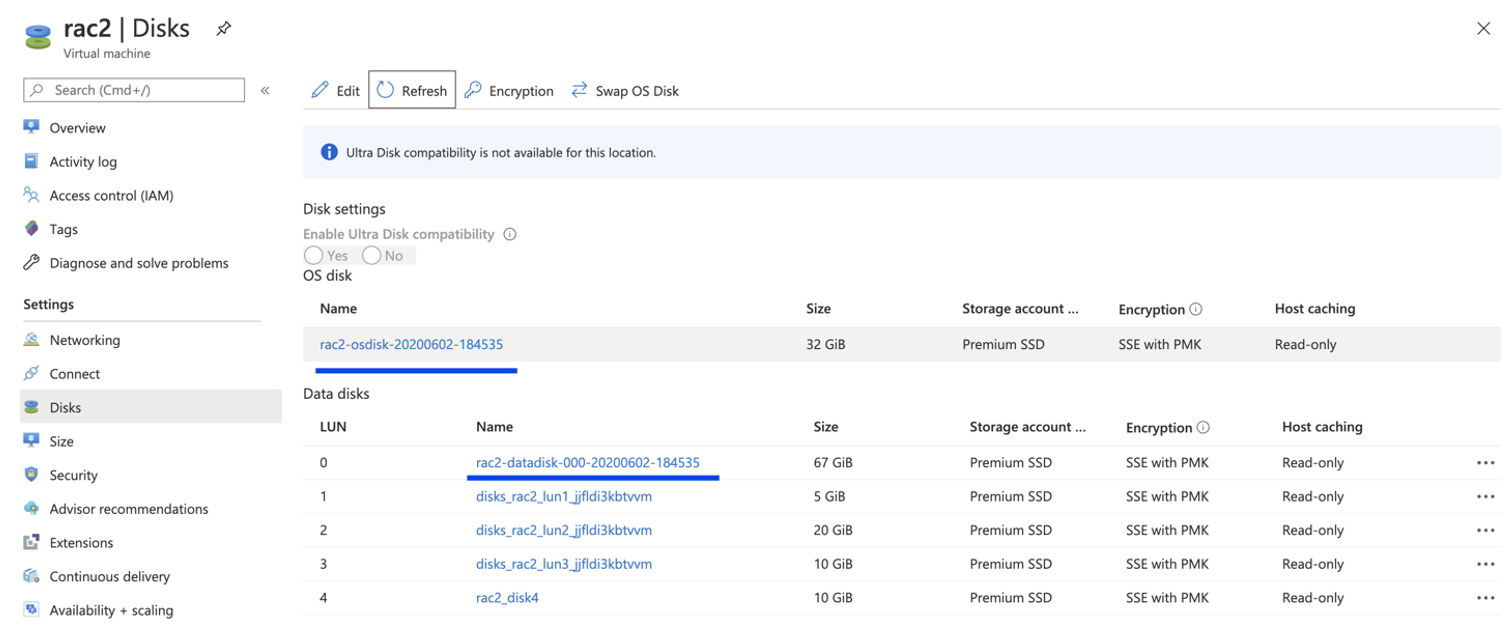1510x630 pixels.
Task: Open the rac2-osdisk-20200602-184535 disk link
Action: pyautogui.click(x=411, y=344)
